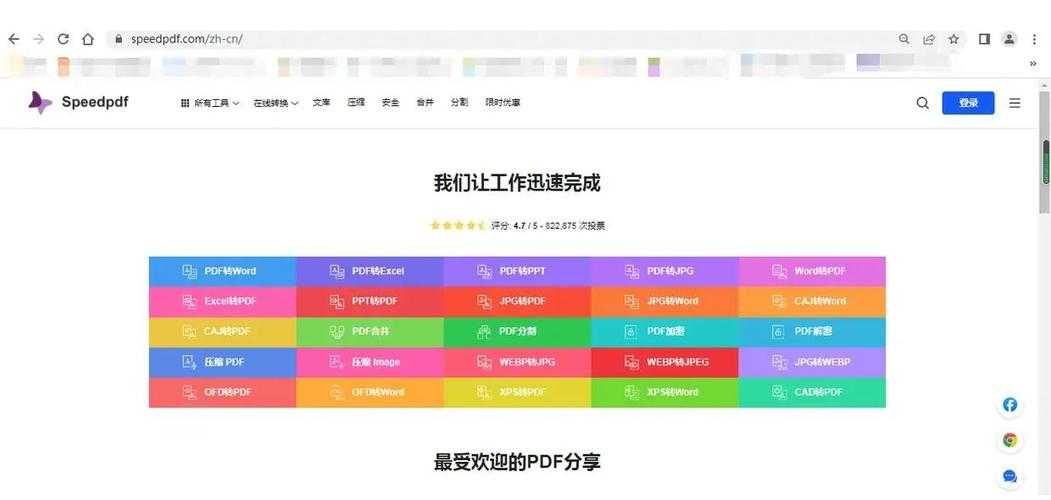Click the Facebook share icon

tap(1010, 405)
